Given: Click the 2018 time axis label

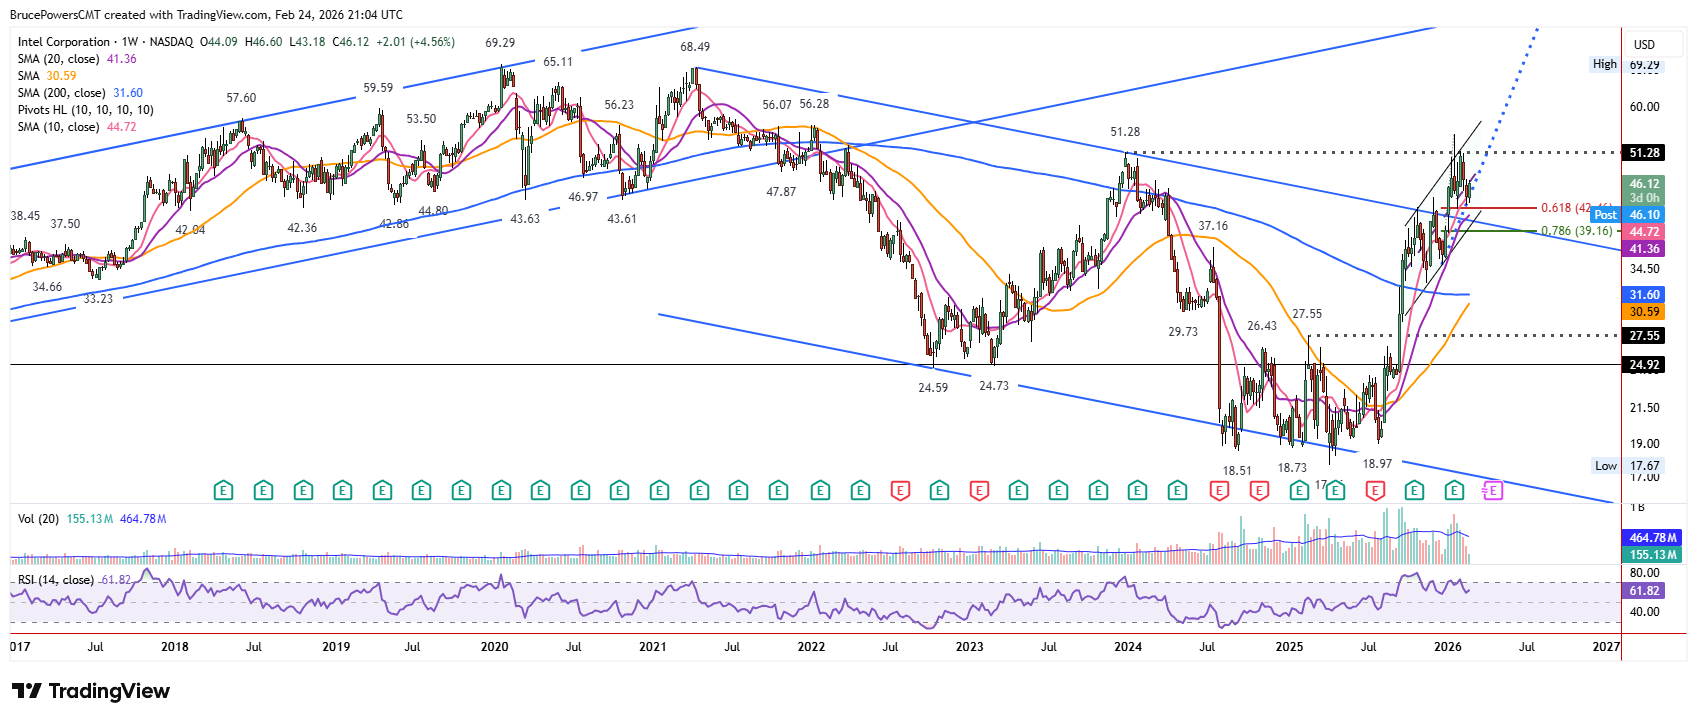Looking at the screenshot, I should [x=174, y=647].
